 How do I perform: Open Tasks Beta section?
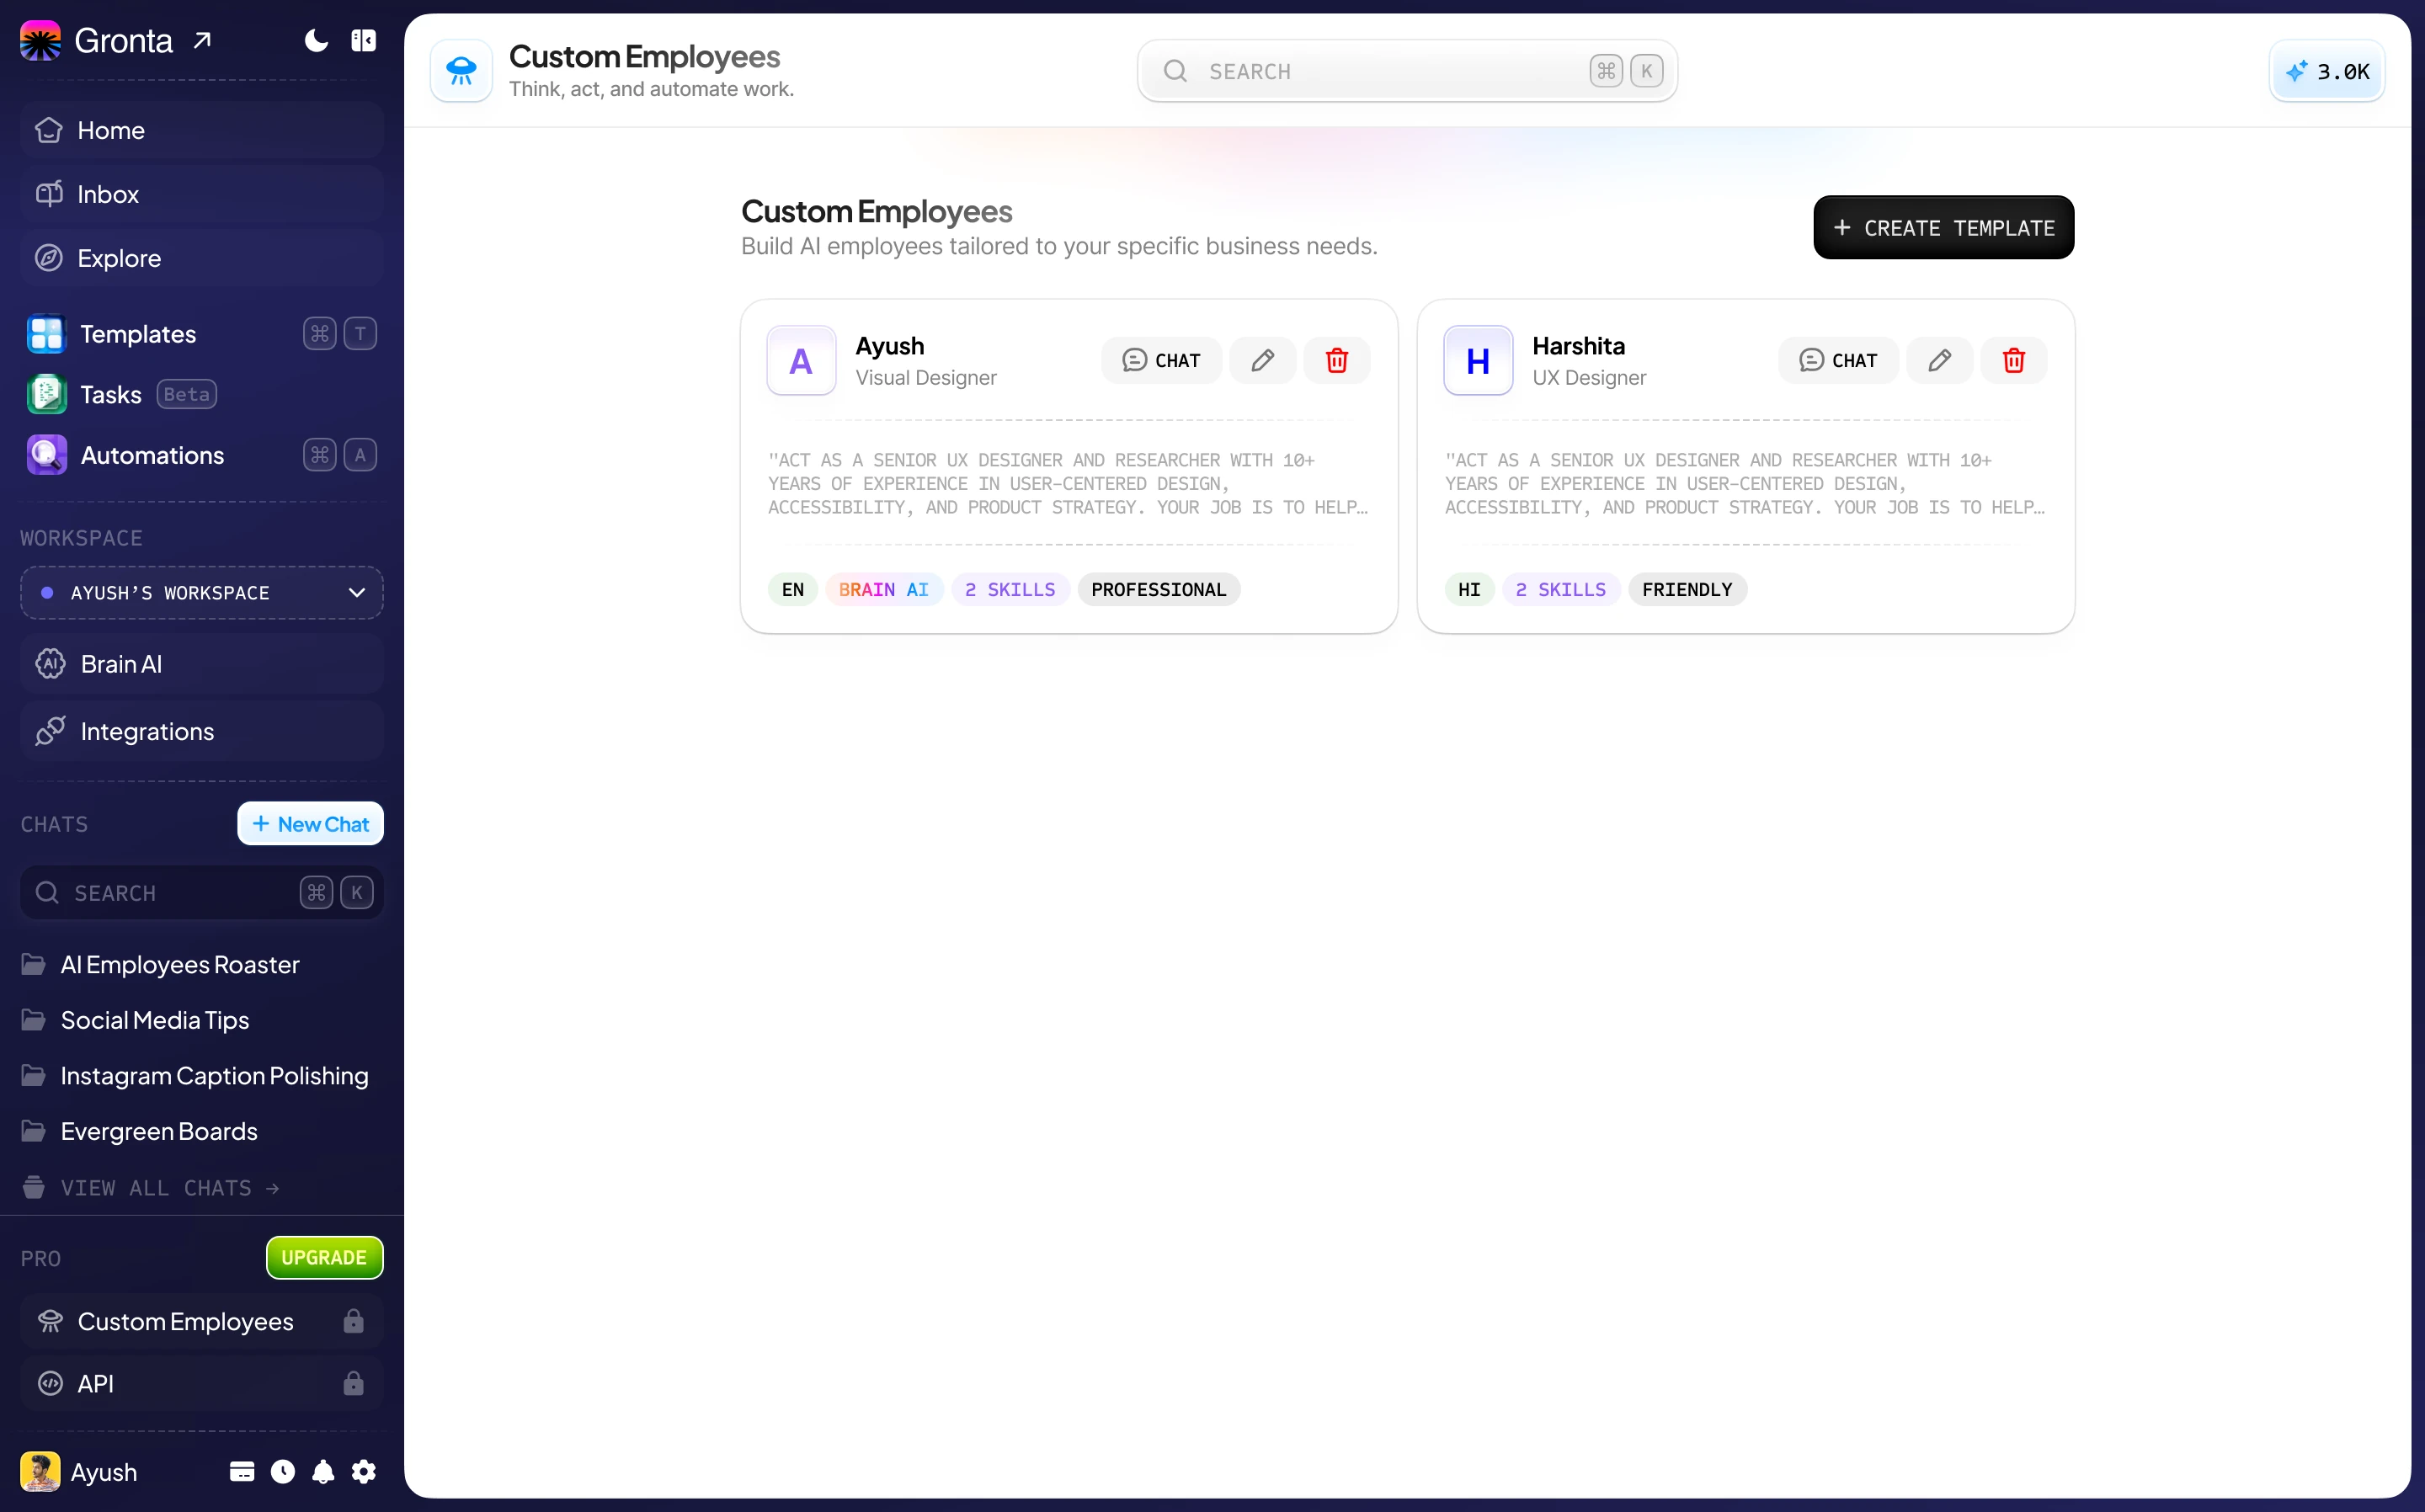[x=201, y=395]
